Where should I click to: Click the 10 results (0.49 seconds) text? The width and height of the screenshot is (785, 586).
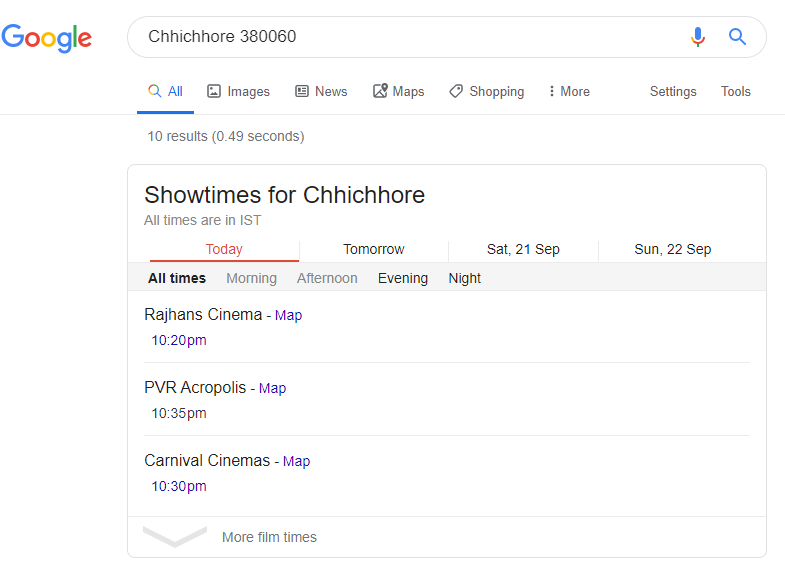click(x=226, y=136)
